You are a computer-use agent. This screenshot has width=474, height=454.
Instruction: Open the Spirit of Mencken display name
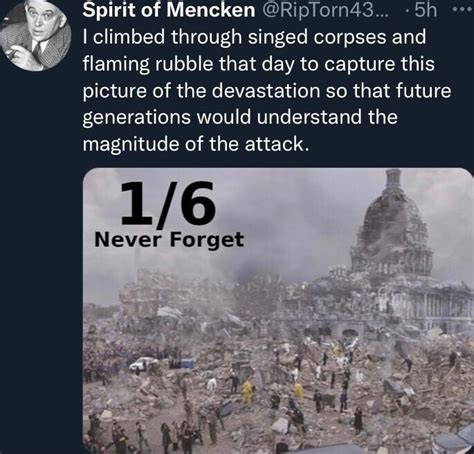pos(169,10)
